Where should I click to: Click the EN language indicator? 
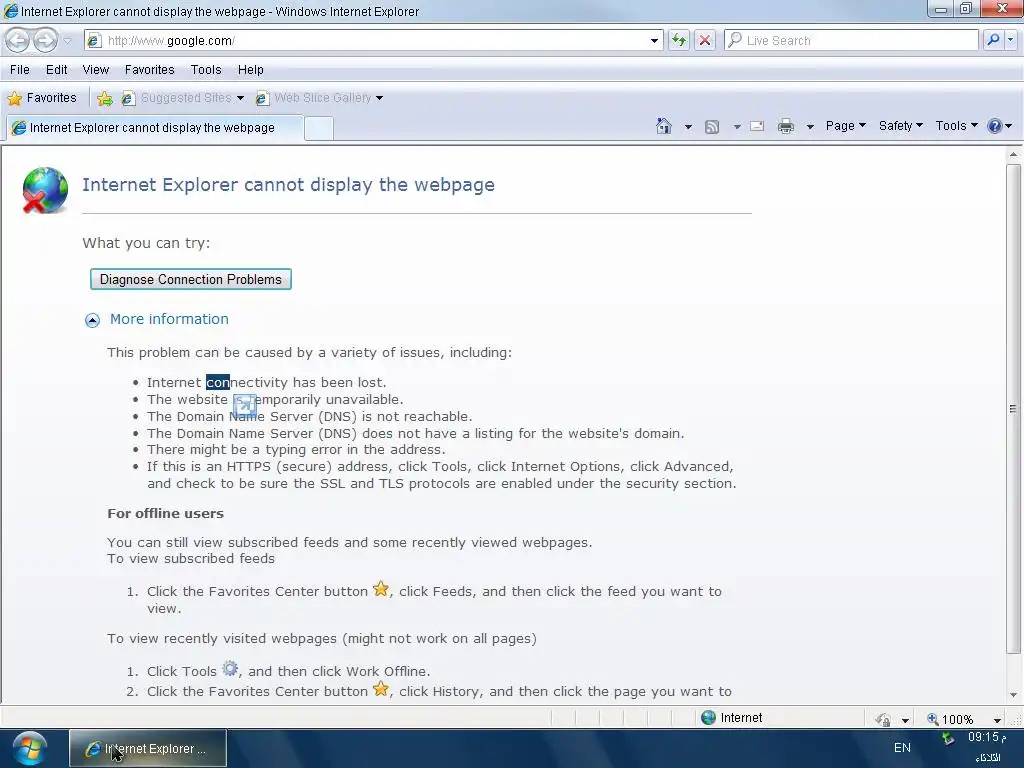(x=902, y=748)
